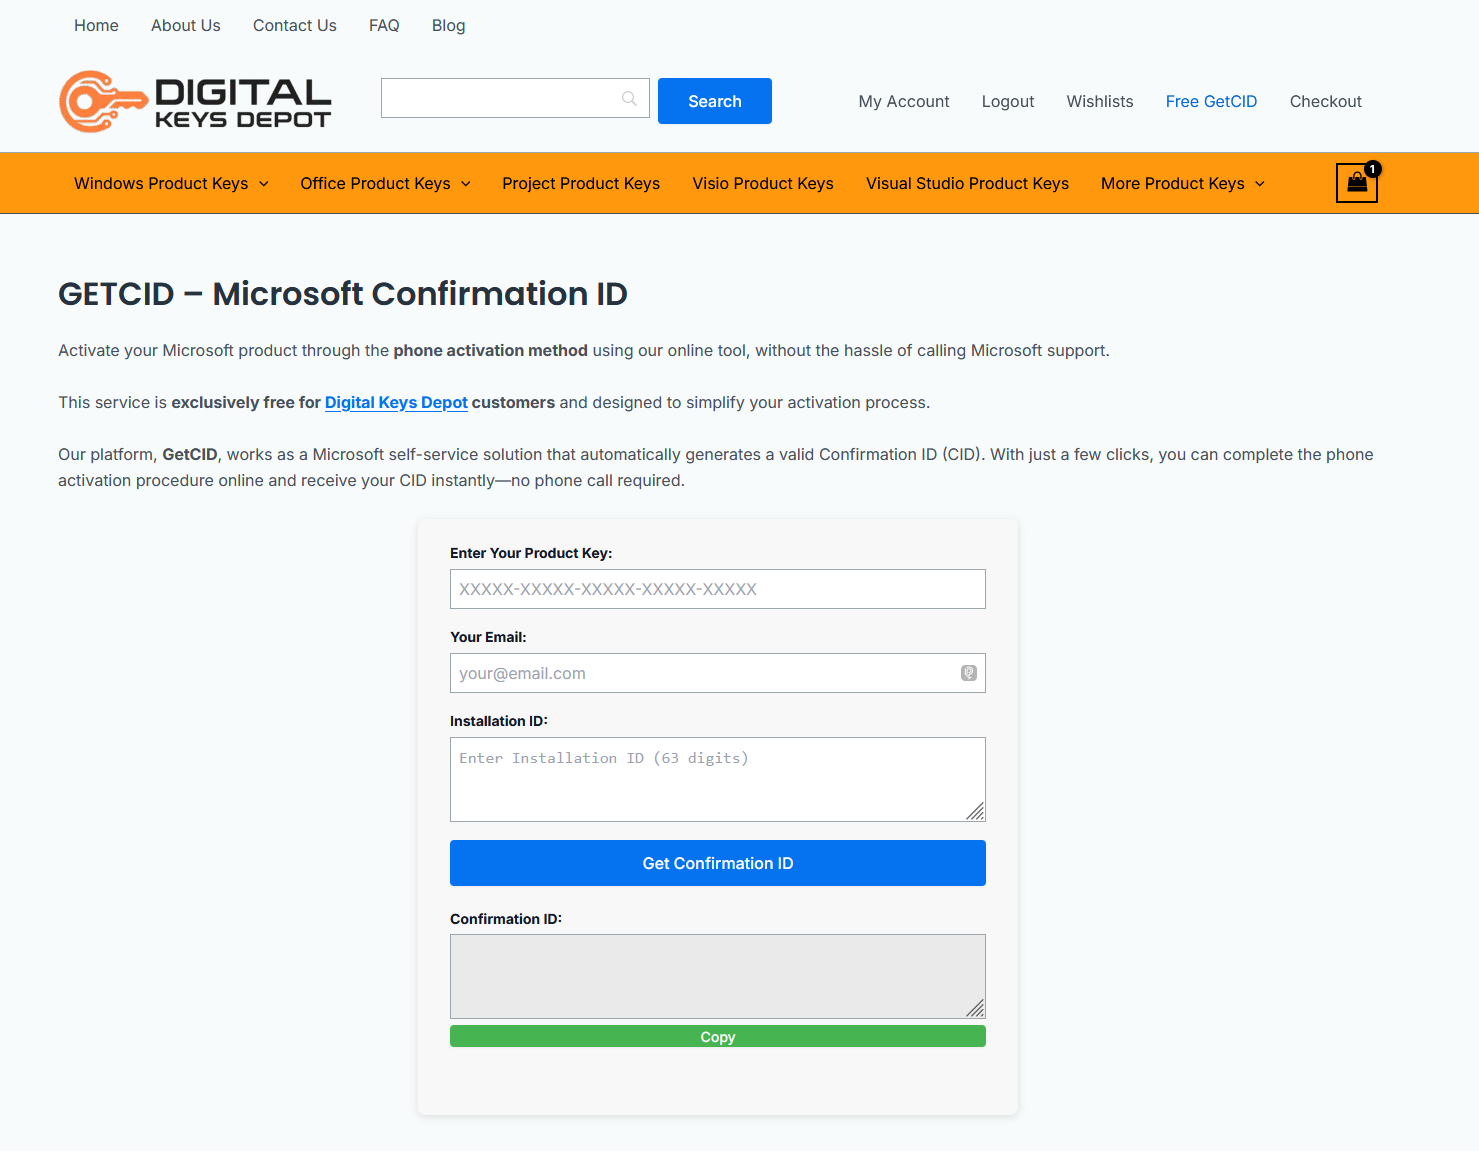Screen dimensions: 1479x1151
Task: Expand Office Product Keys dropdown
Action: click(385, 184)
